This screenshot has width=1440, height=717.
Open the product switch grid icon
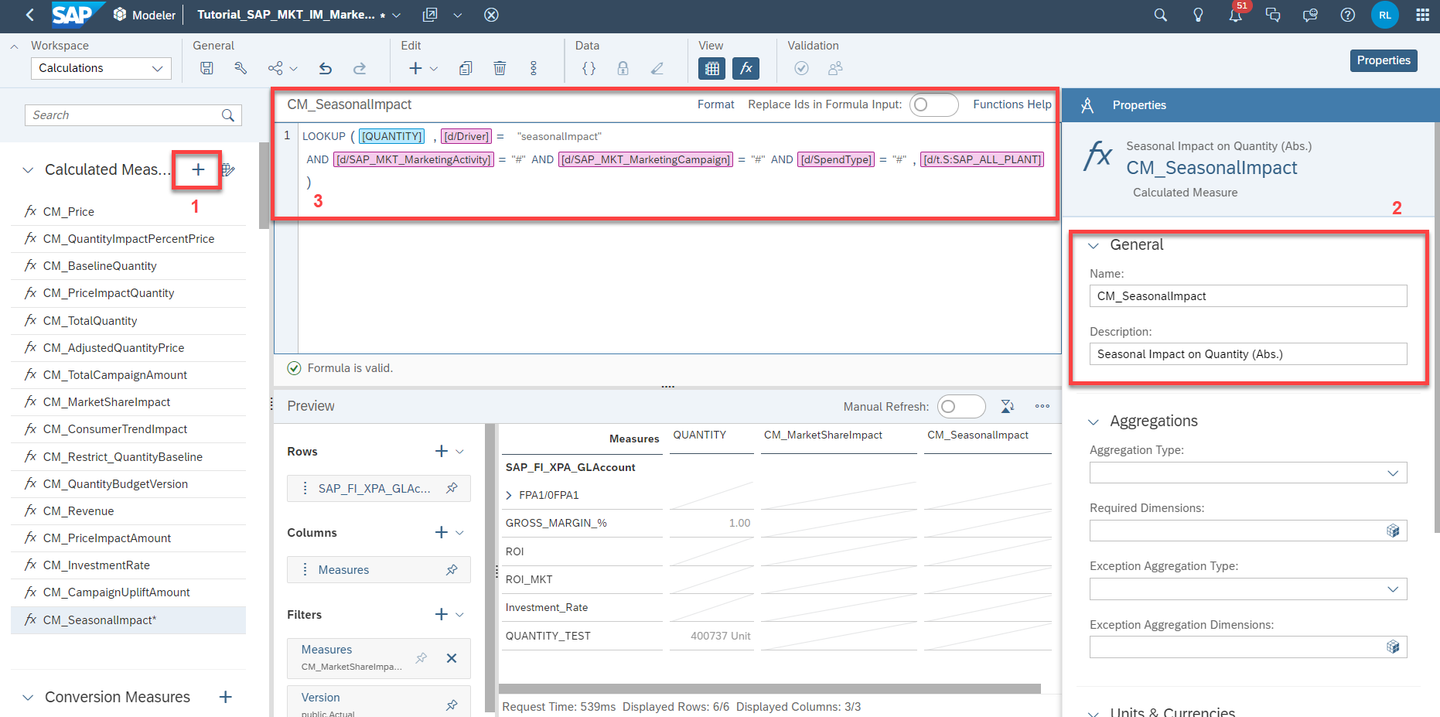click(x=1422, y=15)
